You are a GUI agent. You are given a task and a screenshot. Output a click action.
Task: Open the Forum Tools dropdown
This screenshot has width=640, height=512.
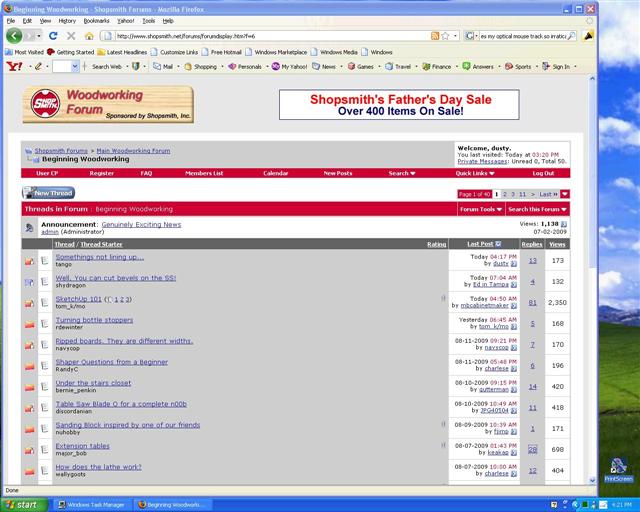pyautogui.click(x=481, y=209)
